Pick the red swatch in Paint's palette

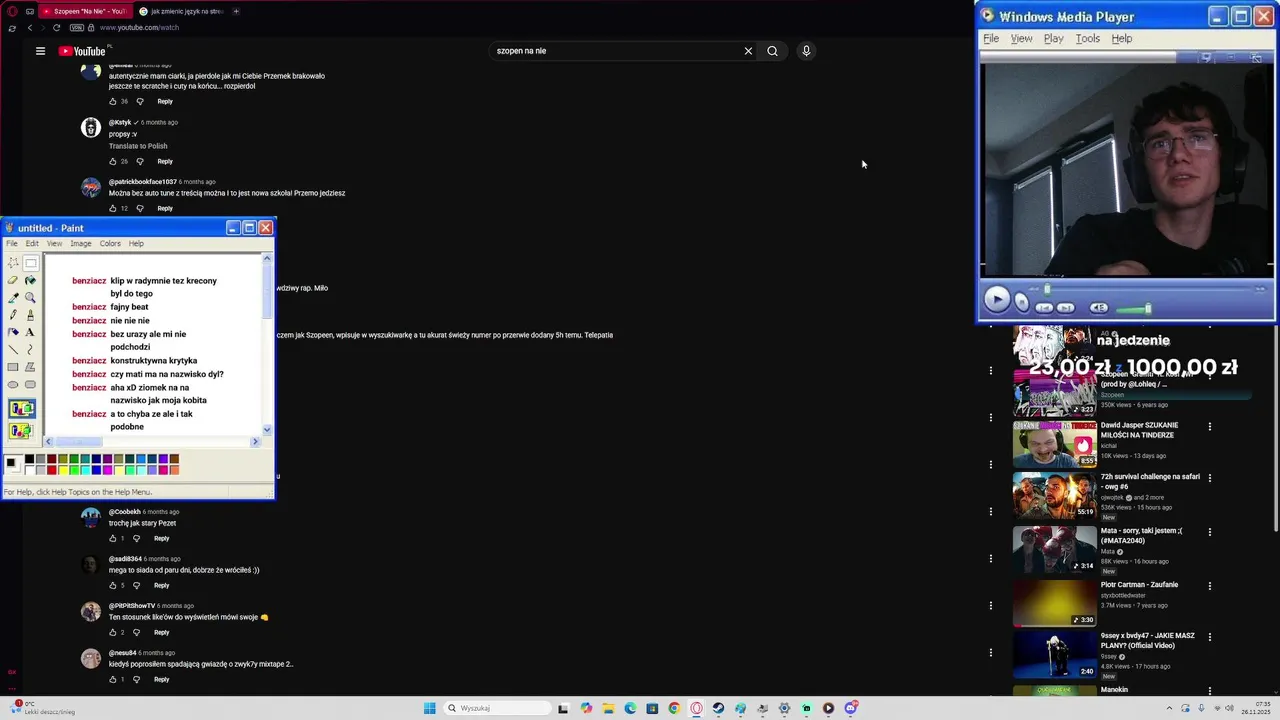[x=51, y=469]
